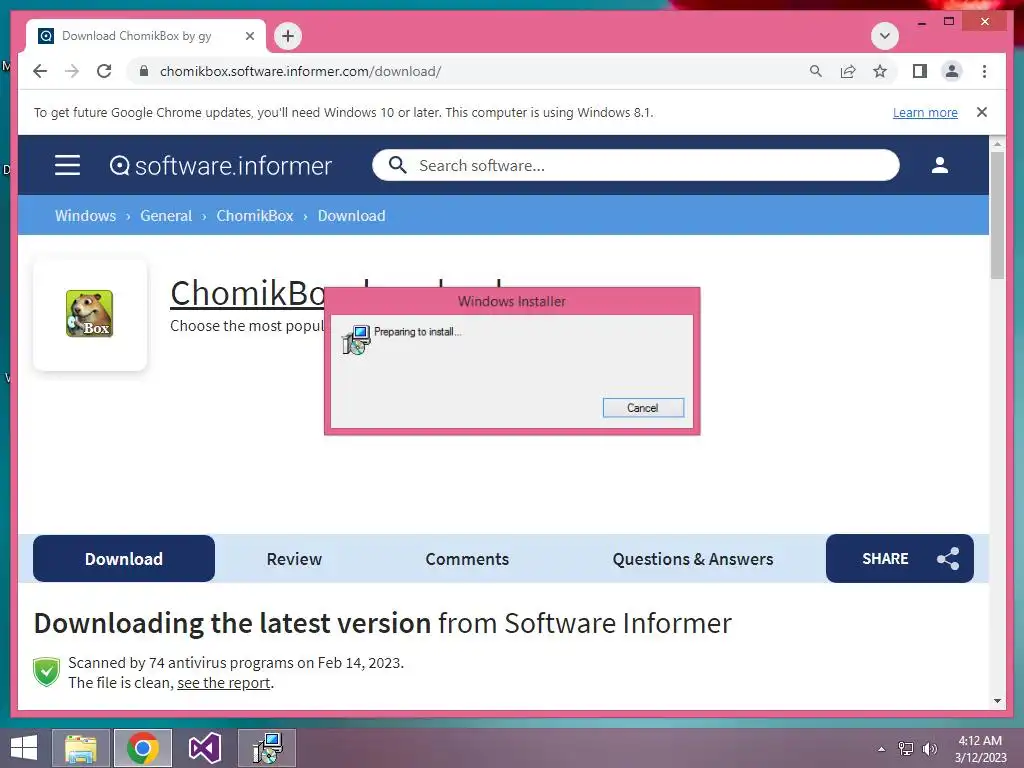Reload the page with the refresh icon
Screen dimensions: 1024x768
tap(104, 71)
